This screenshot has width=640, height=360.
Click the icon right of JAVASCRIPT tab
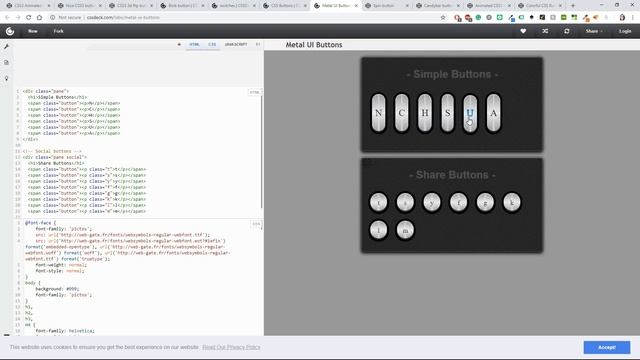pos(258,44)
